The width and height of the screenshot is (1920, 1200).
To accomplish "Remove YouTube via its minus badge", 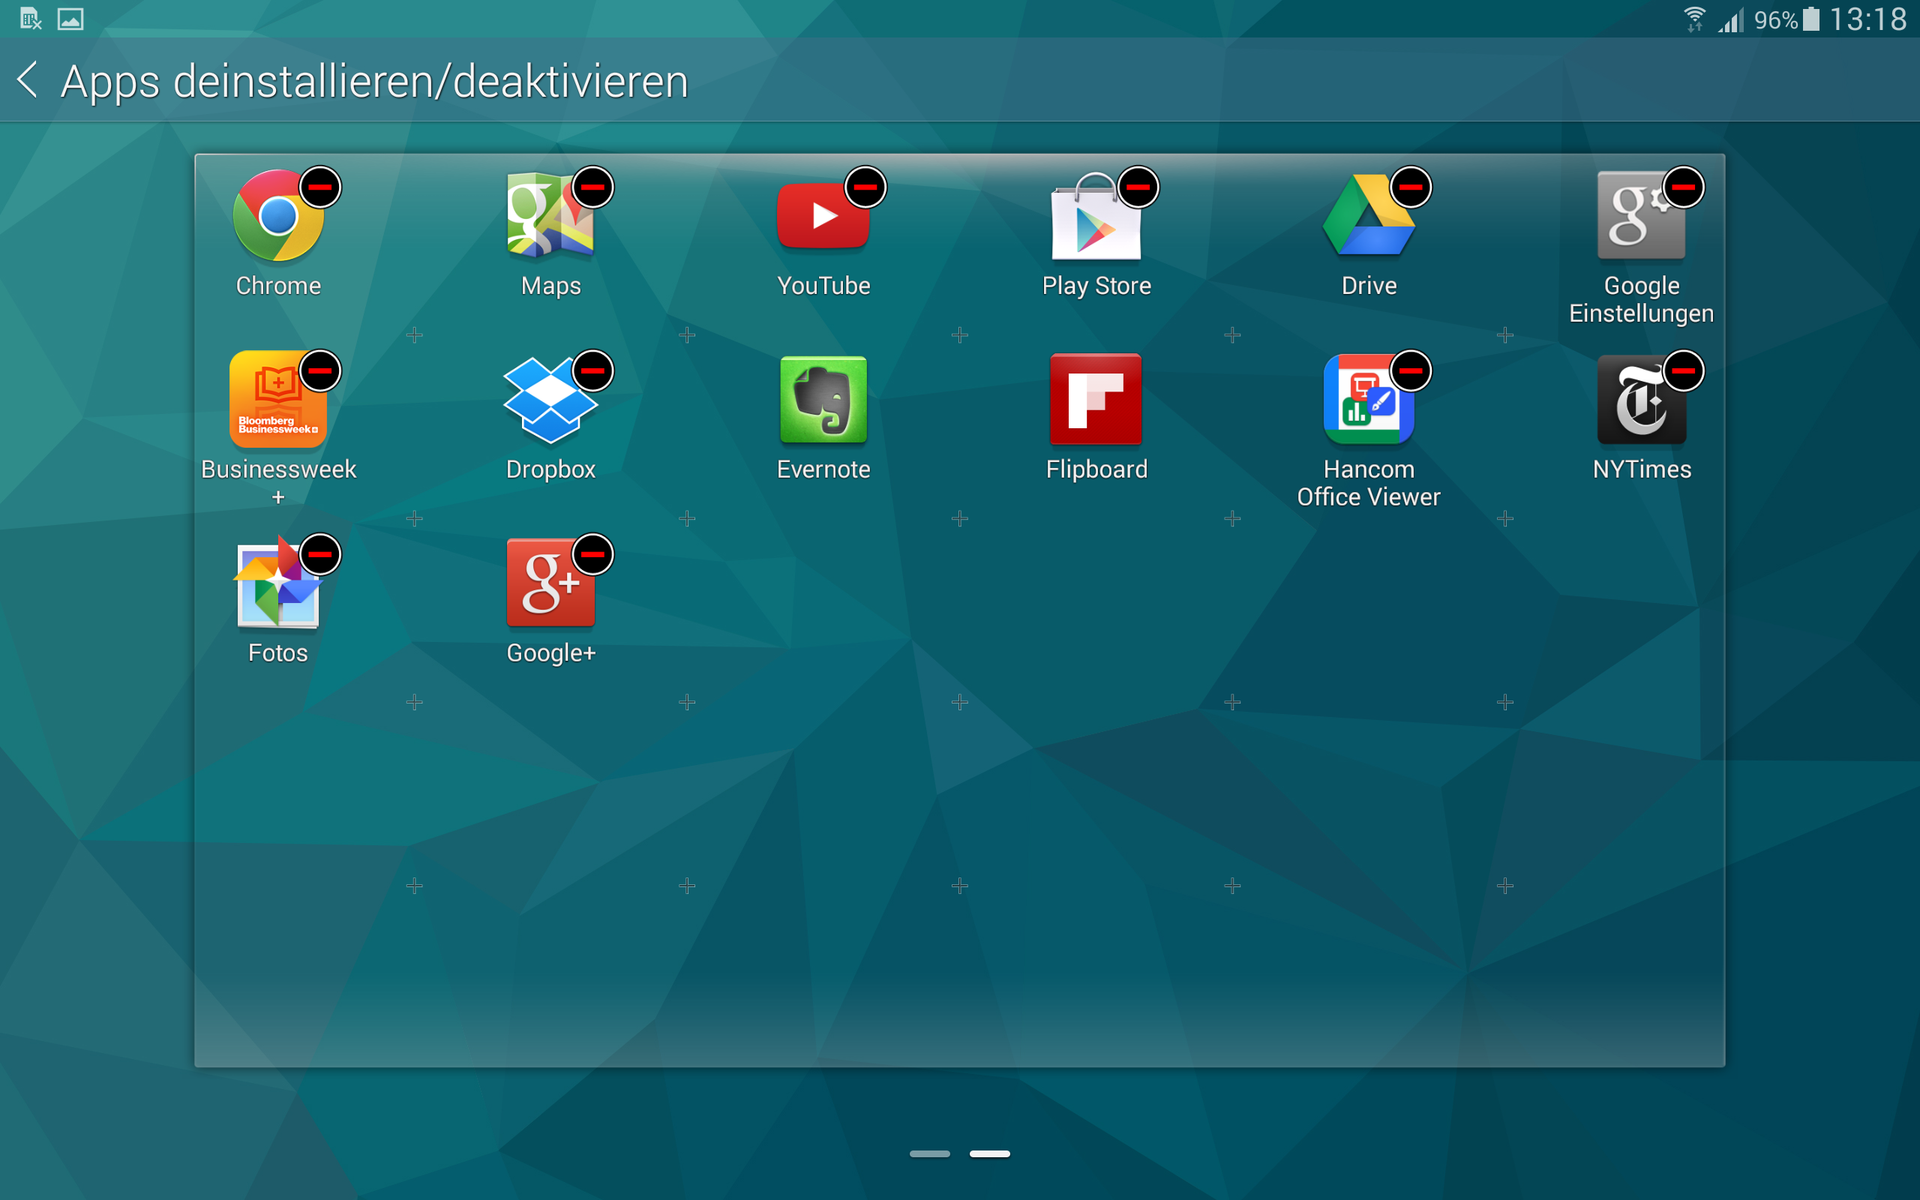I will click(x=866, y=187).
